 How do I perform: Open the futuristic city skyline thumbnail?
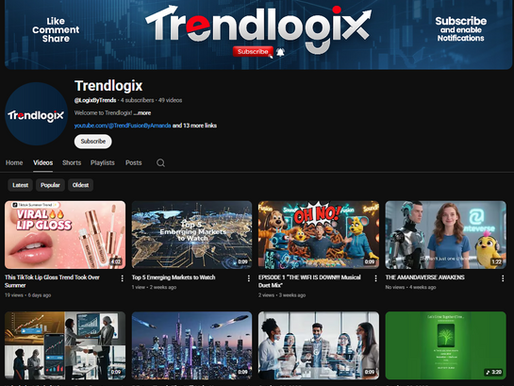coord(192,346)
